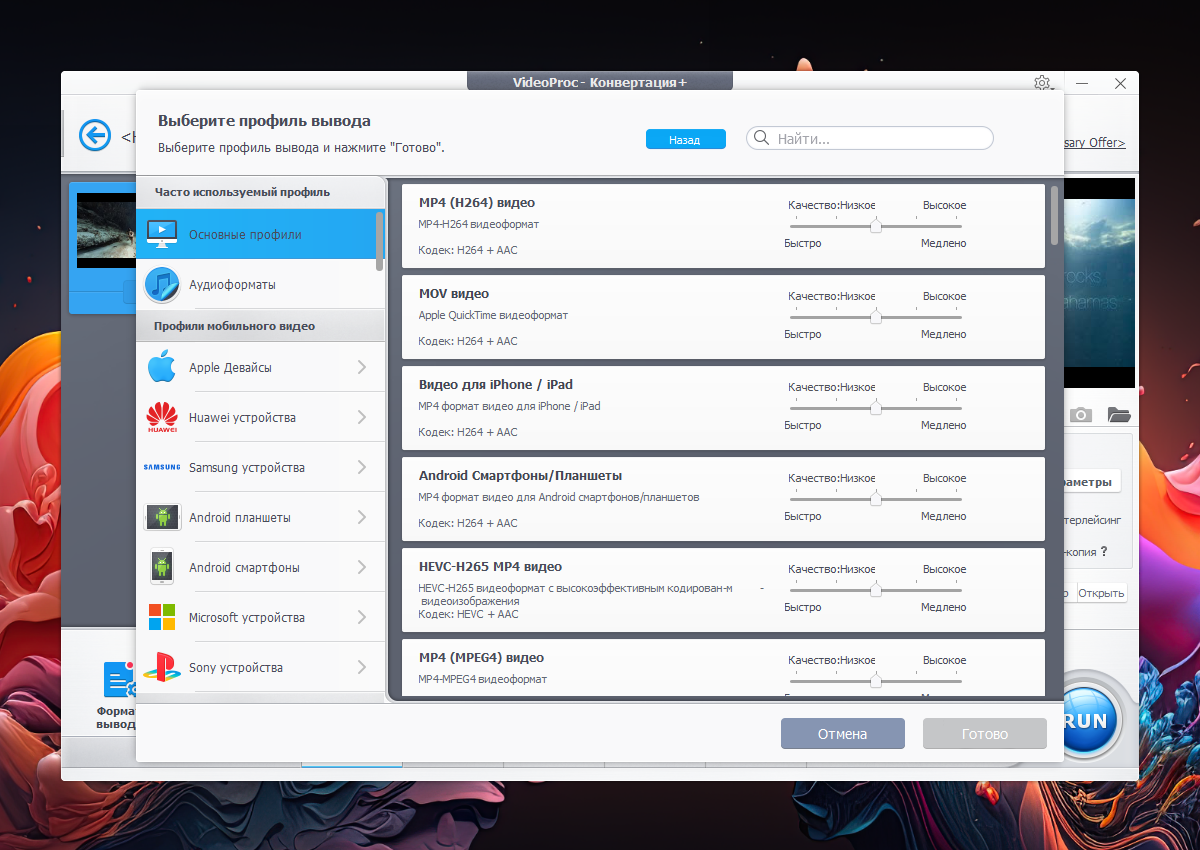Open the Offer link at top right
Viewport: 1200px width, 850px height.
1095,143
